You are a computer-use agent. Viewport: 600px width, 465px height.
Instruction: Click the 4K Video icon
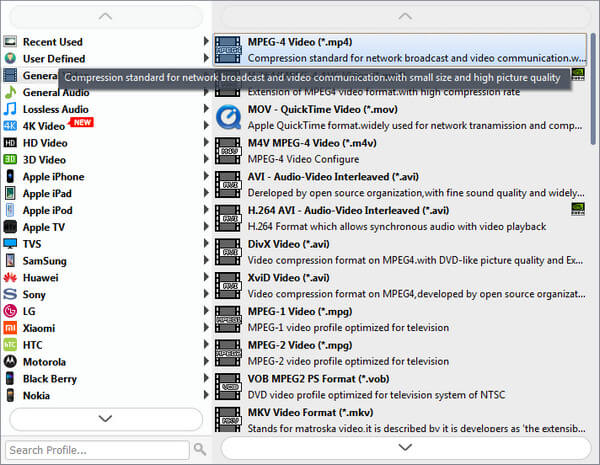click(x=10, y=126)
